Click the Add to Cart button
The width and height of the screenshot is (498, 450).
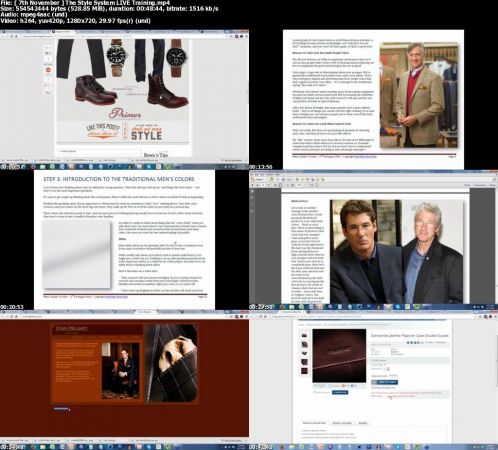click(x=384, y=382)
